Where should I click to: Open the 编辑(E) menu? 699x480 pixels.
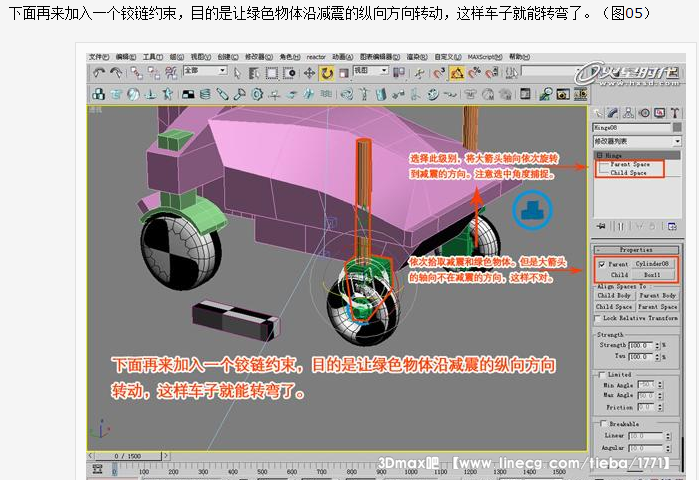126,57
